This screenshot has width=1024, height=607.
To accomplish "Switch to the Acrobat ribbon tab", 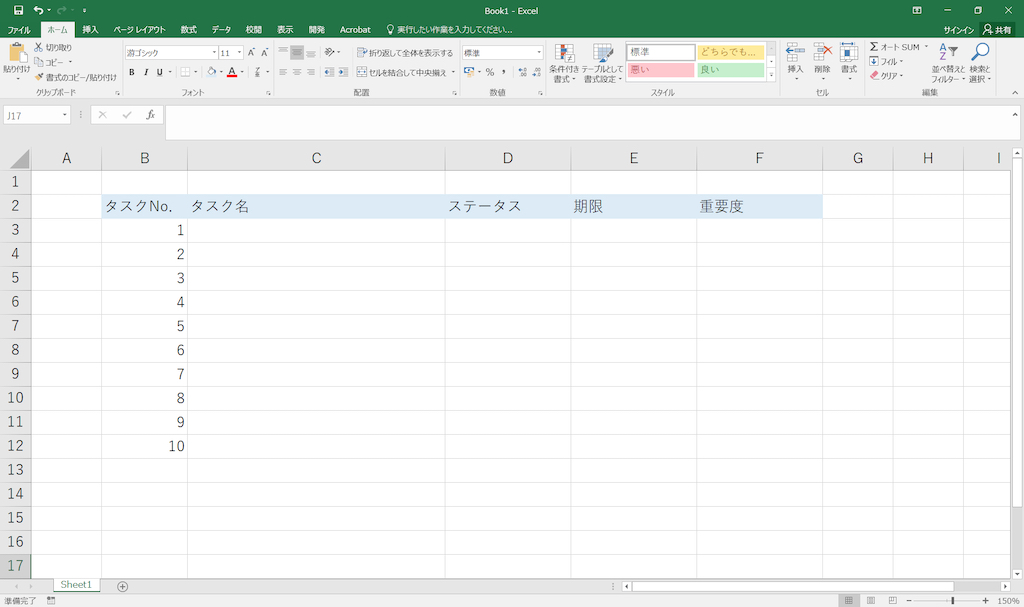I will click(x=355, y=29).
